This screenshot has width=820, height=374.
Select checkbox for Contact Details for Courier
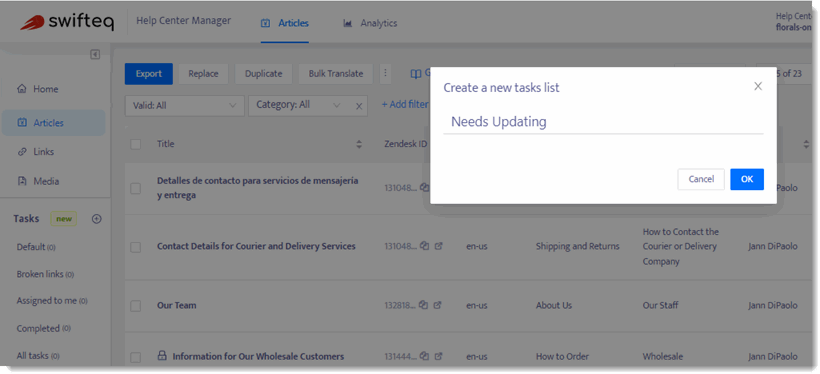tap(136, 247)
